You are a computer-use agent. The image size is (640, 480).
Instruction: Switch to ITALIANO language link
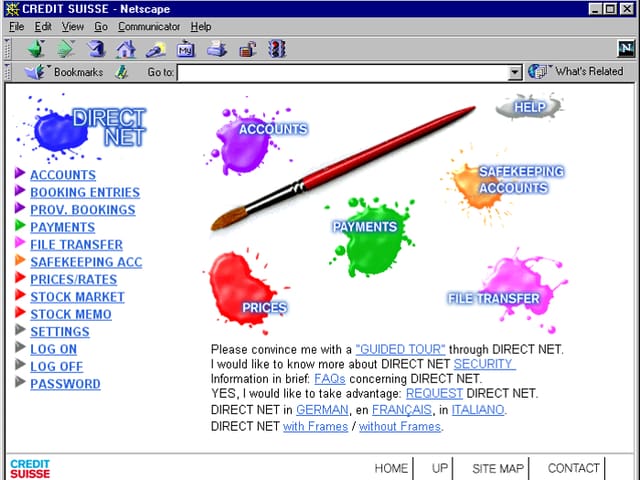(x=478, y=409)
